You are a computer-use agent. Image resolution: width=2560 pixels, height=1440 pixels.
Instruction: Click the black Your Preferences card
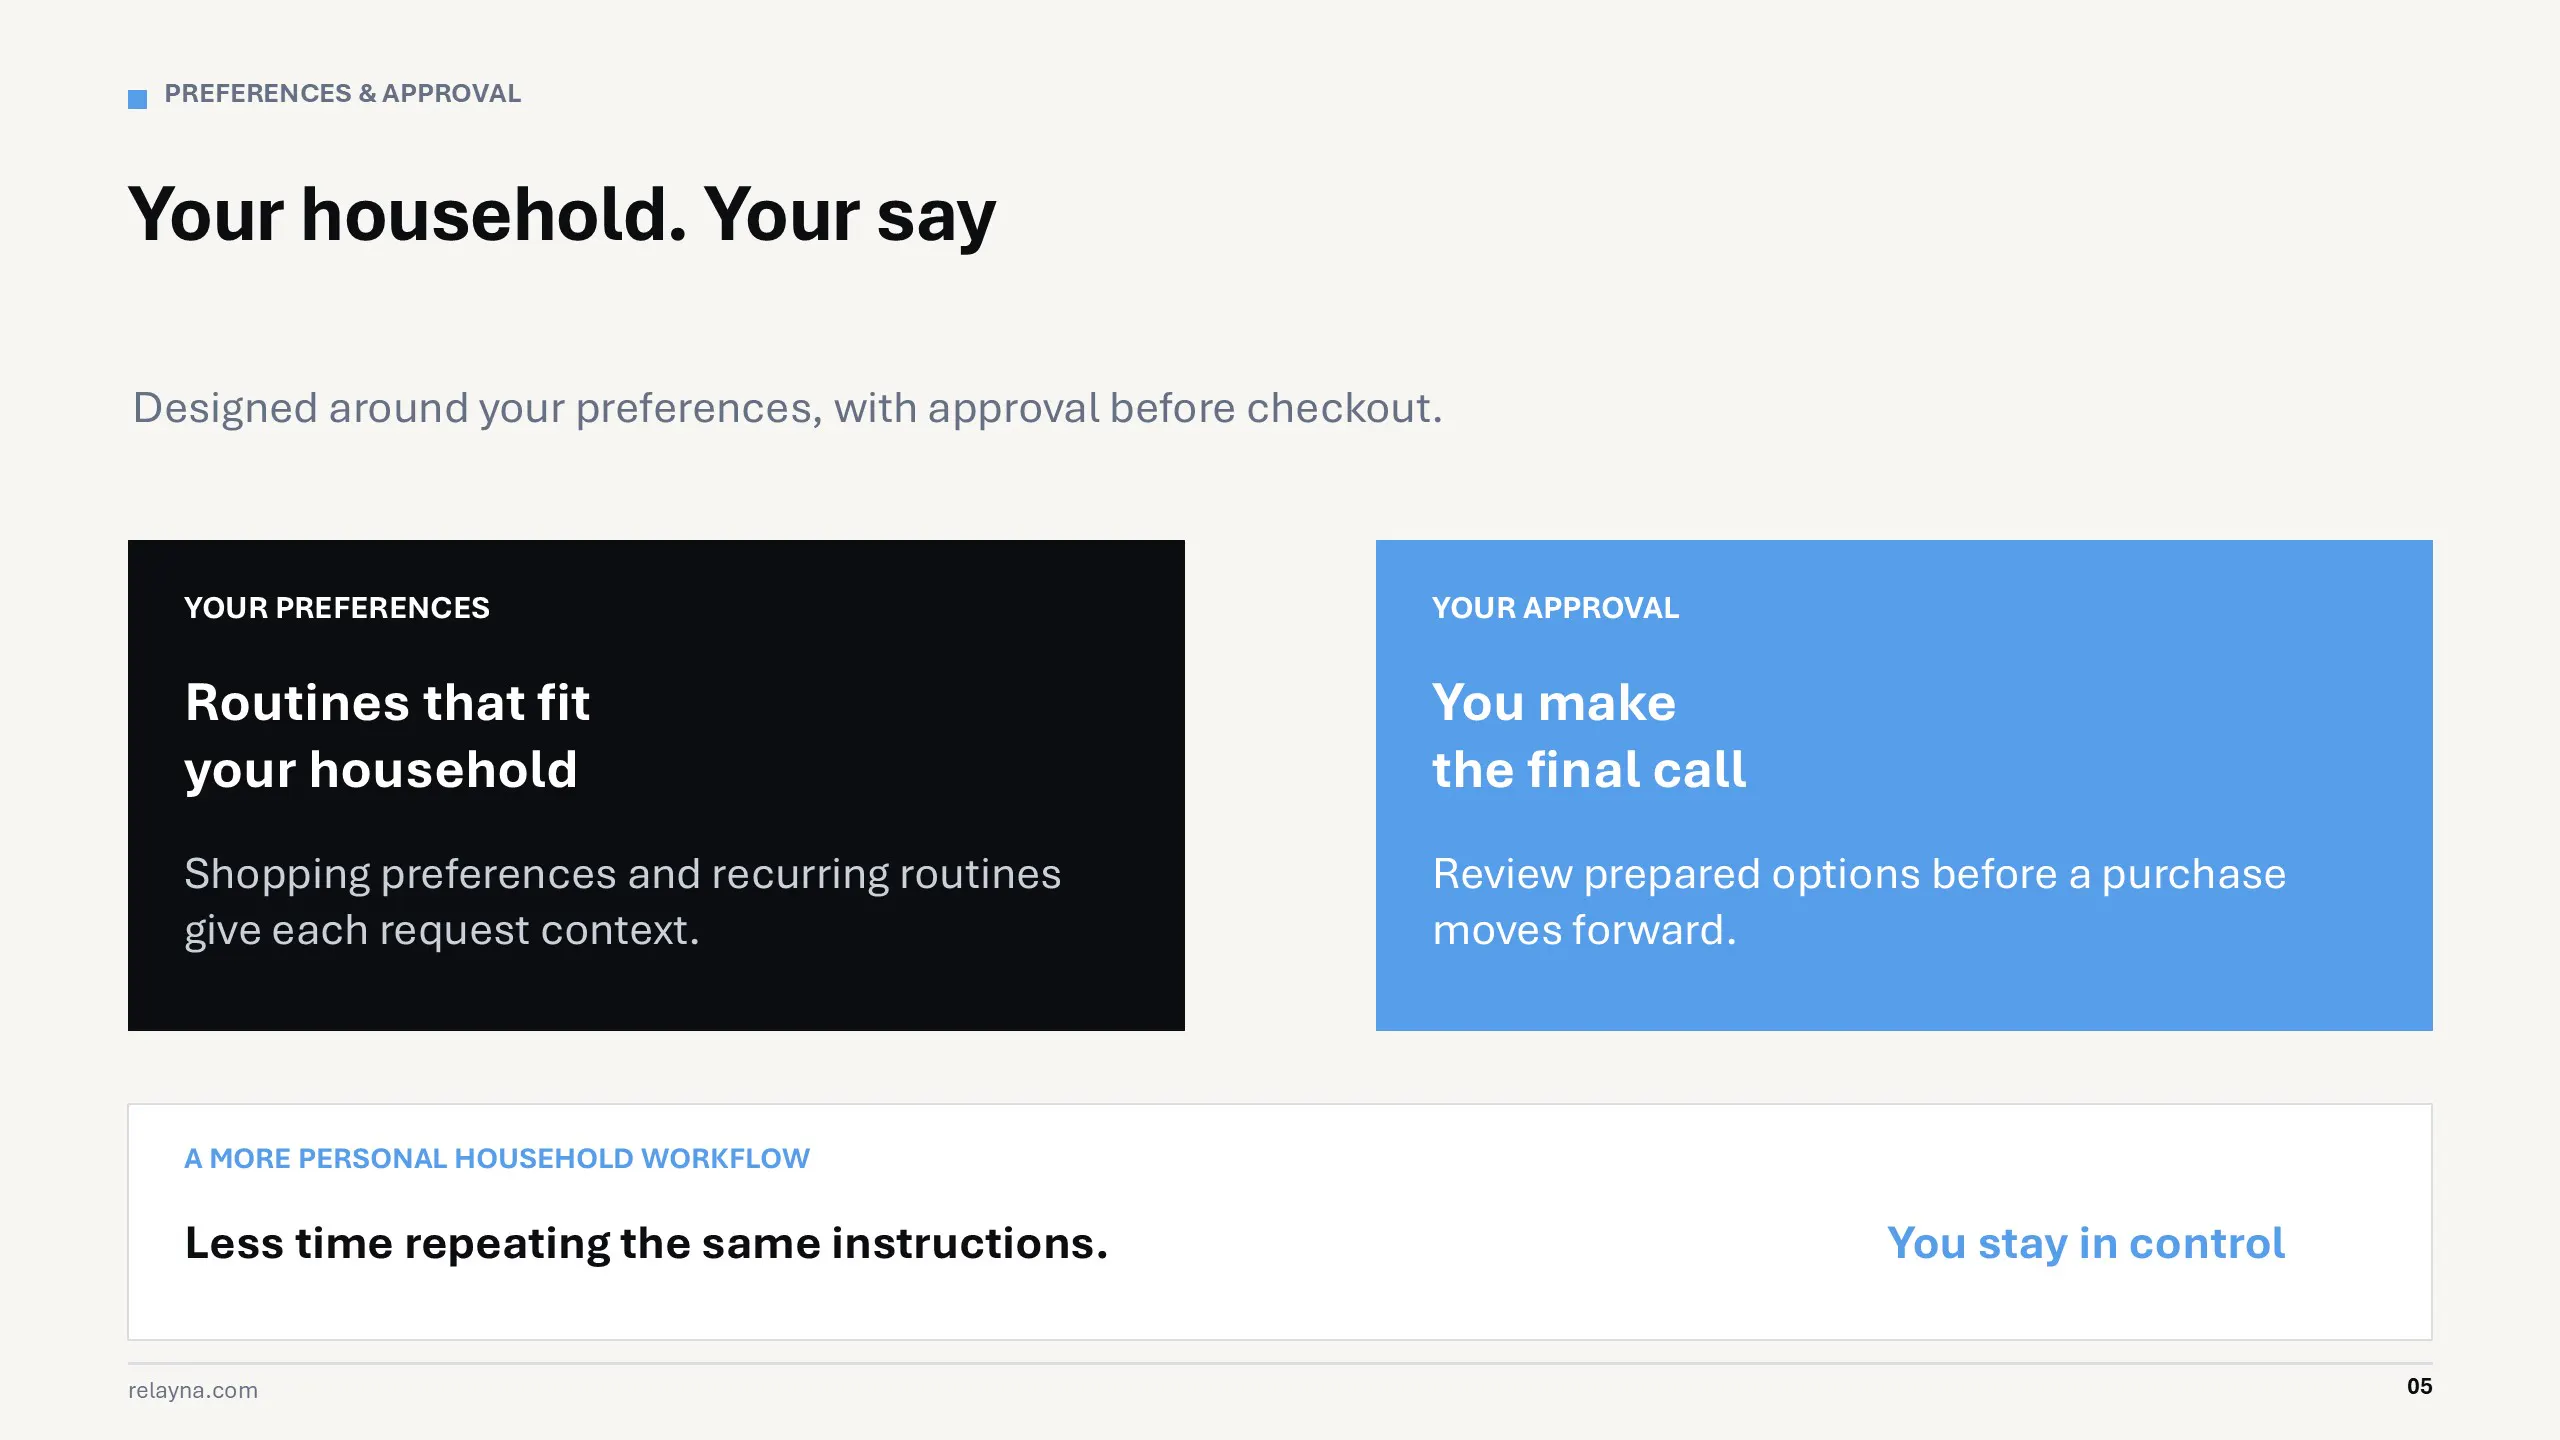(656, 785)
